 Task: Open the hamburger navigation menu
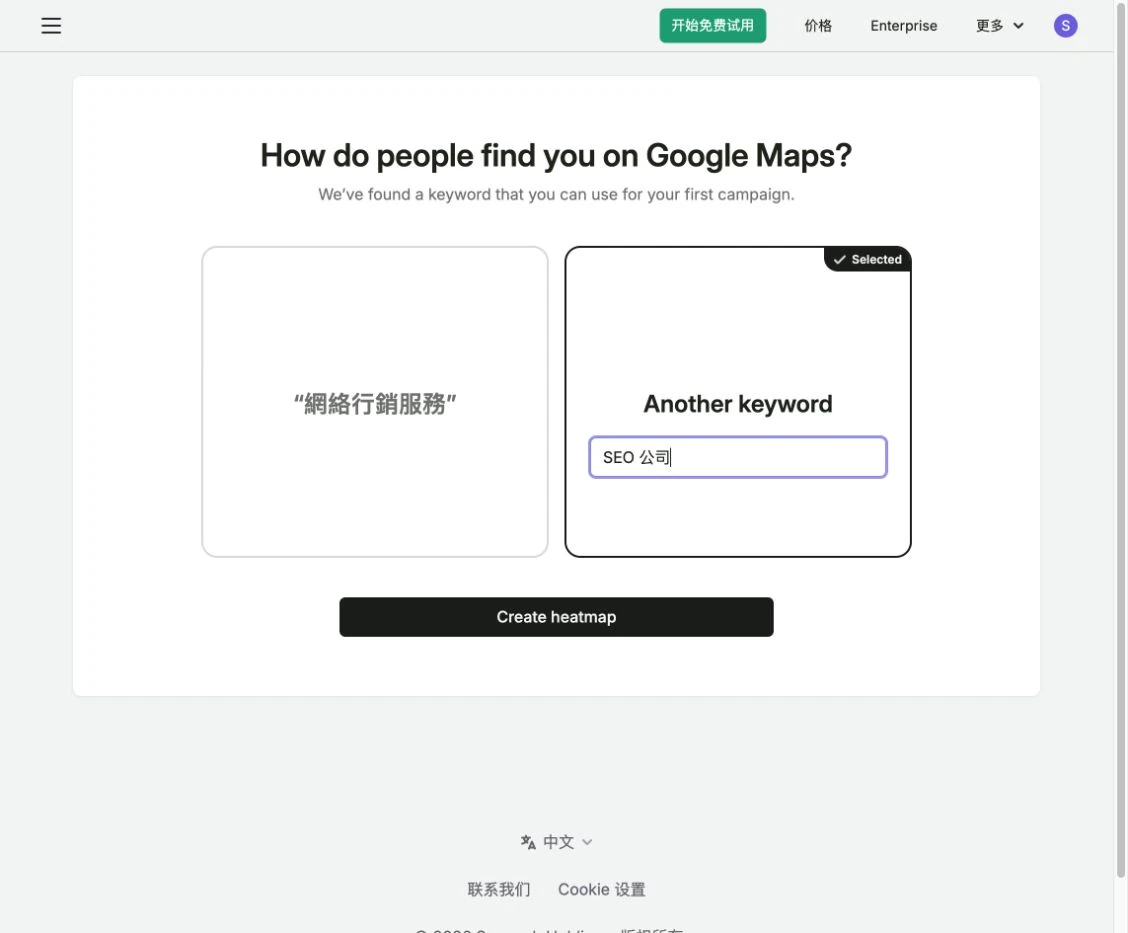pyautogui.click(x=51, y=26)
